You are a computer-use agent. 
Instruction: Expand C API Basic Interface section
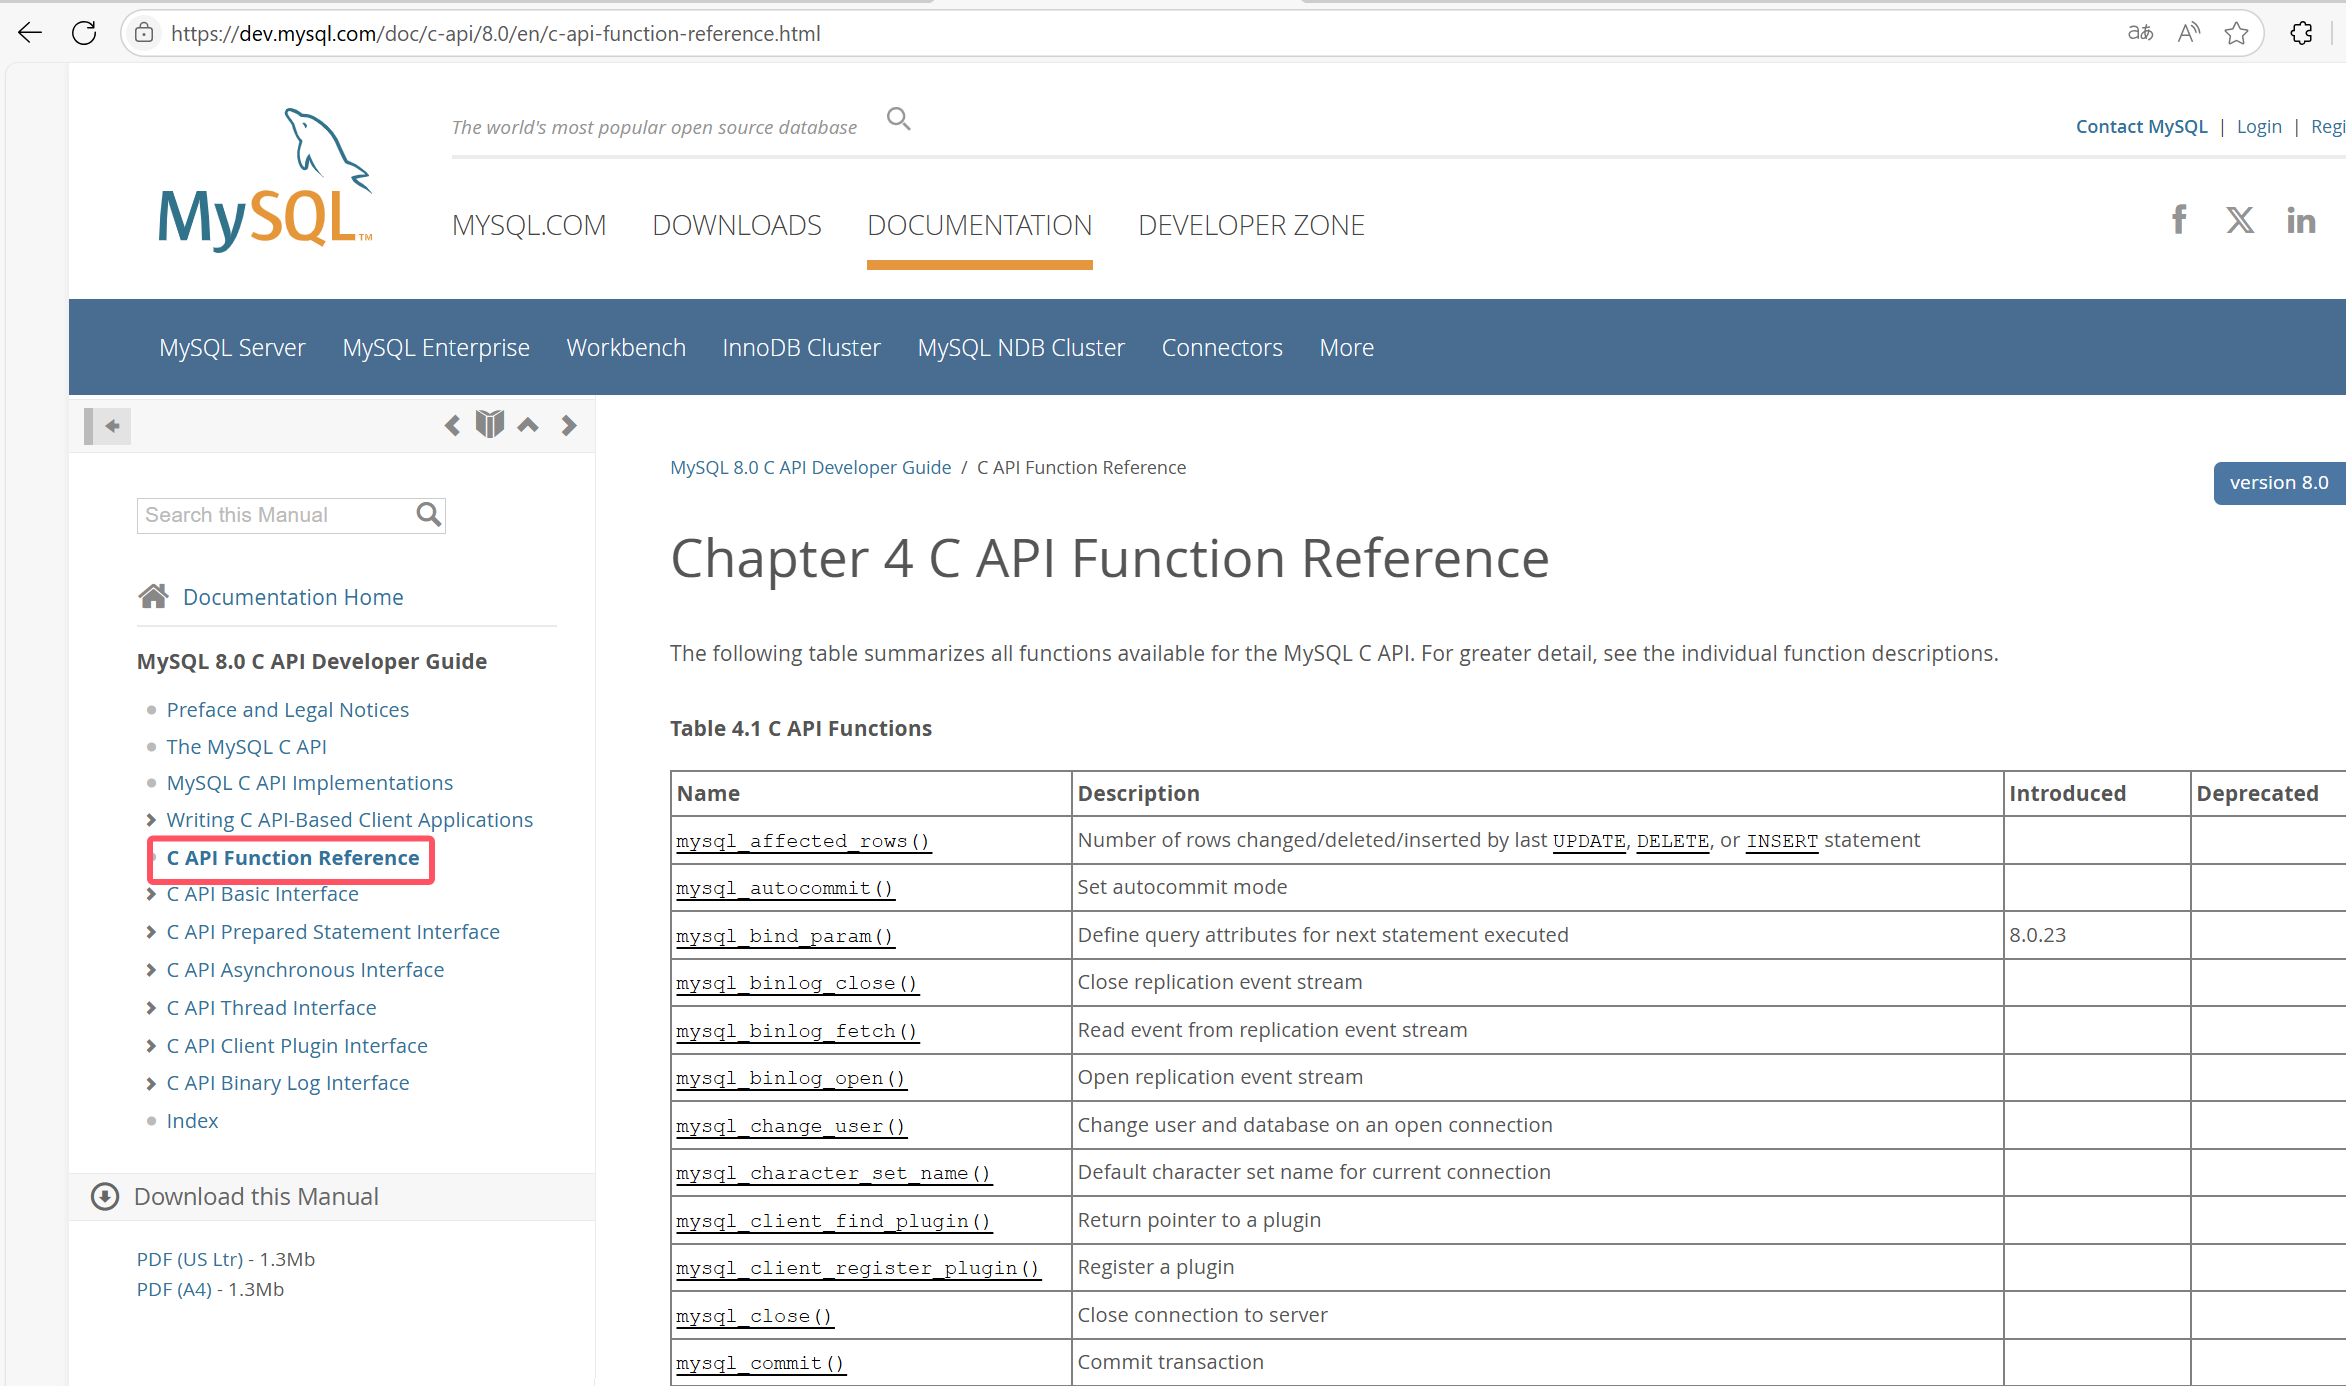coord(150,893)
